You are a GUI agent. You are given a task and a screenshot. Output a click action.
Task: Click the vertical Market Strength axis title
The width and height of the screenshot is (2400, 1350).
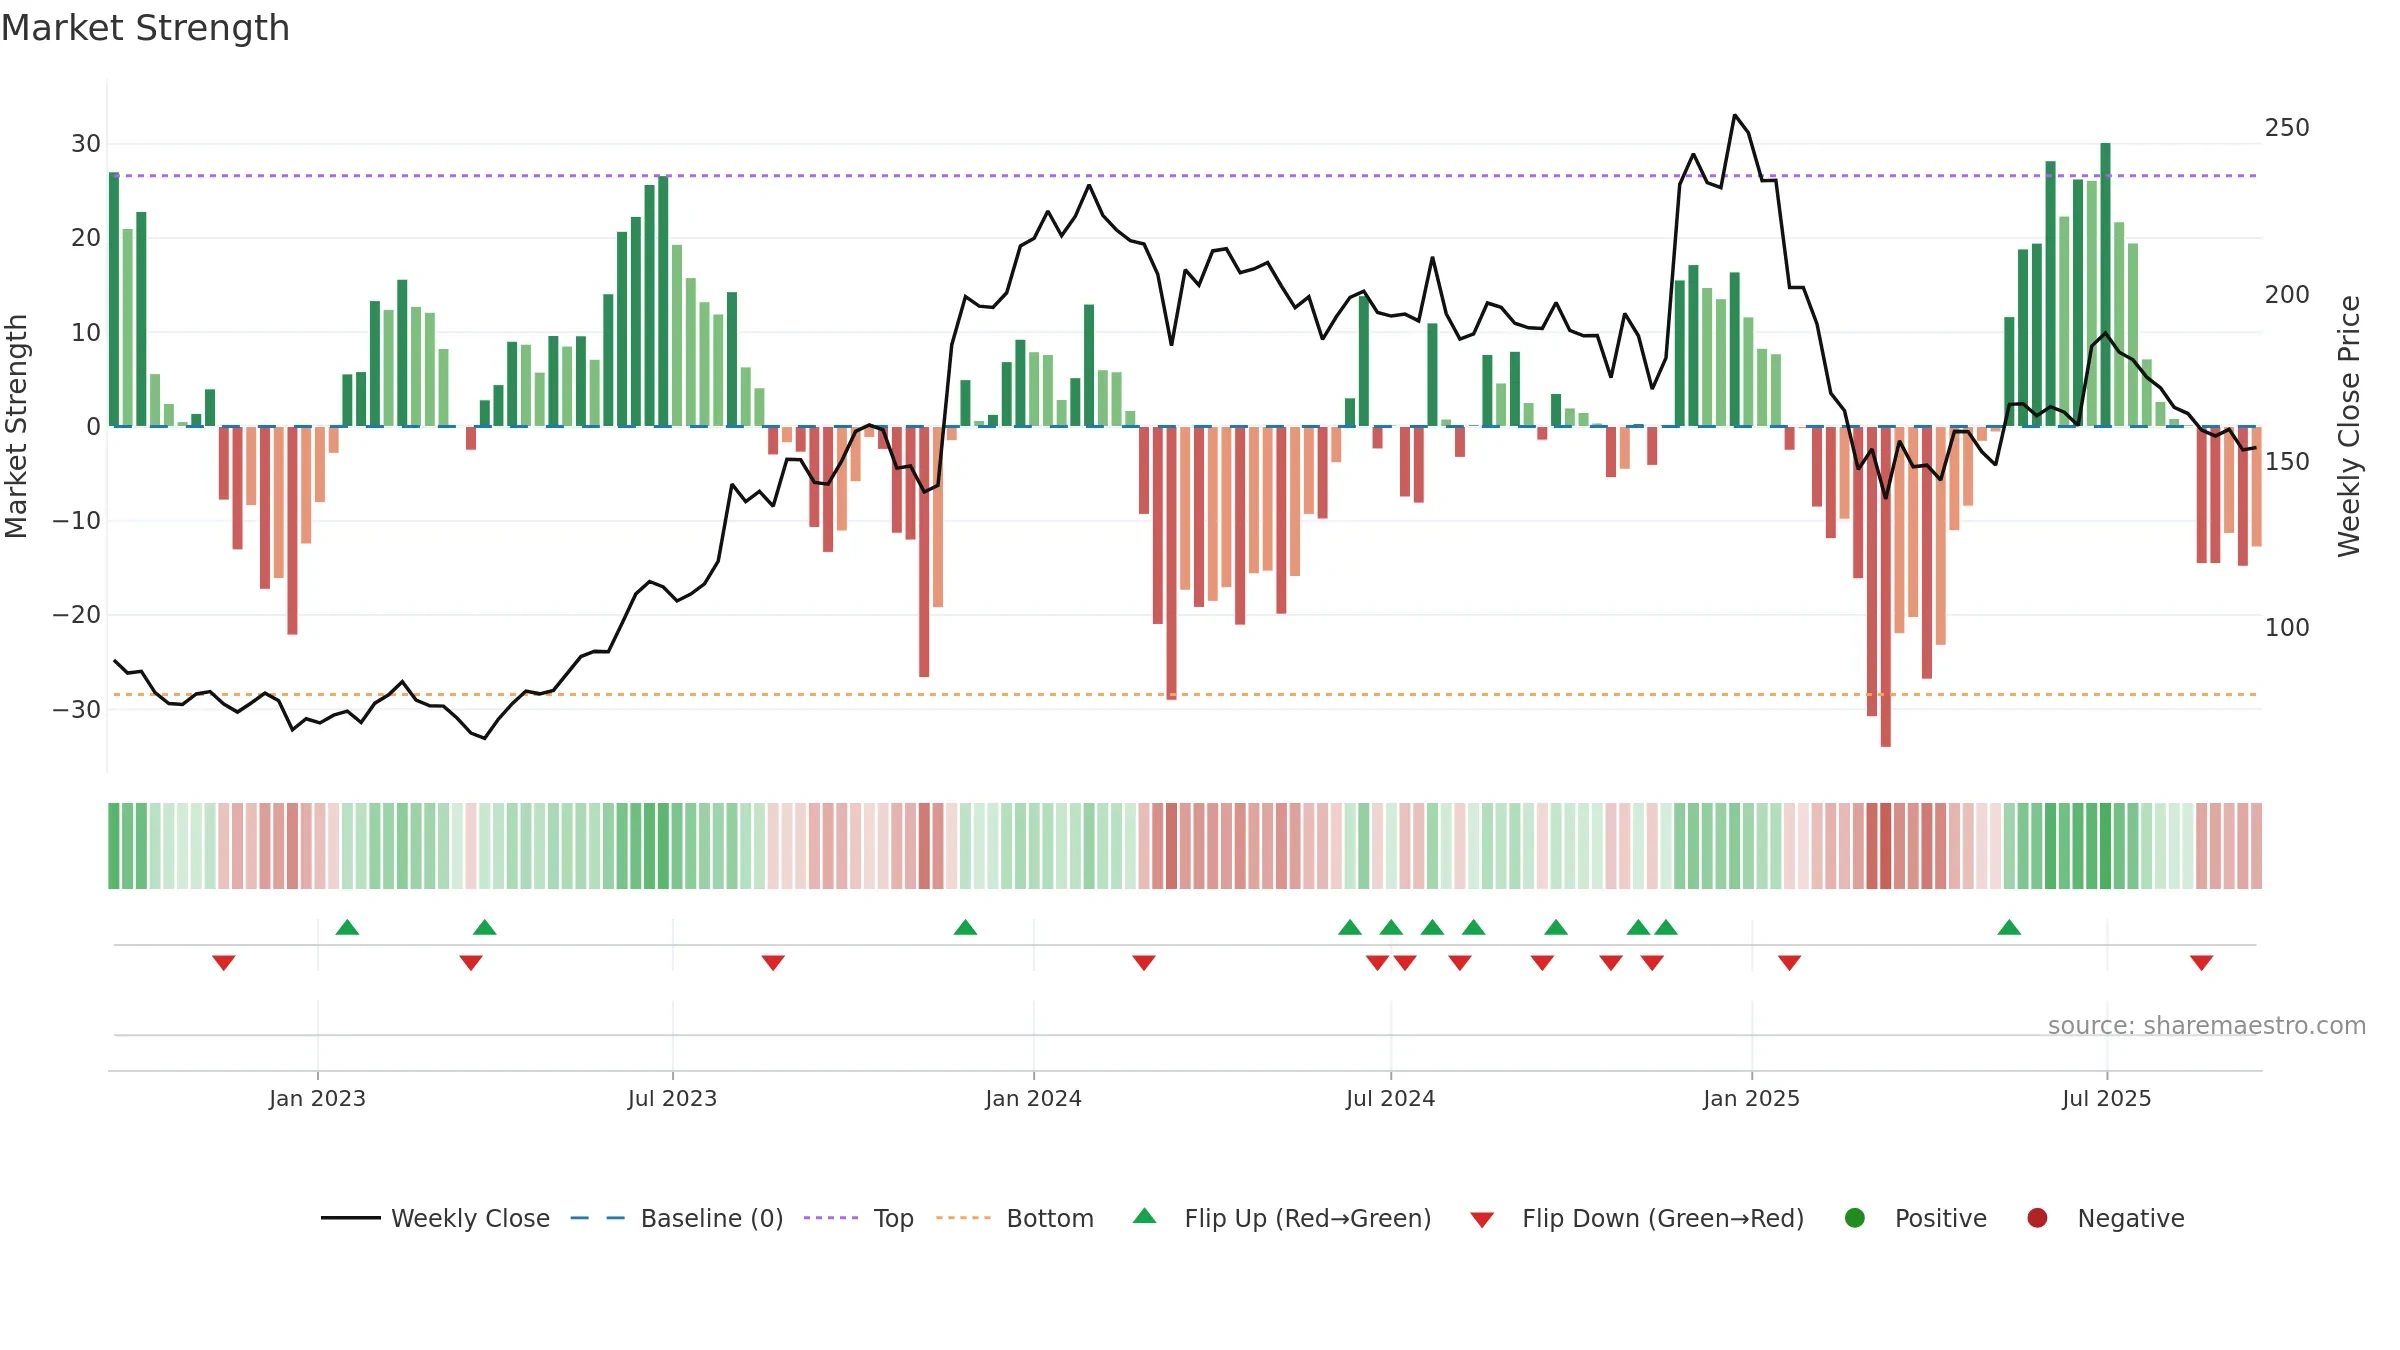tap(16, 426)
